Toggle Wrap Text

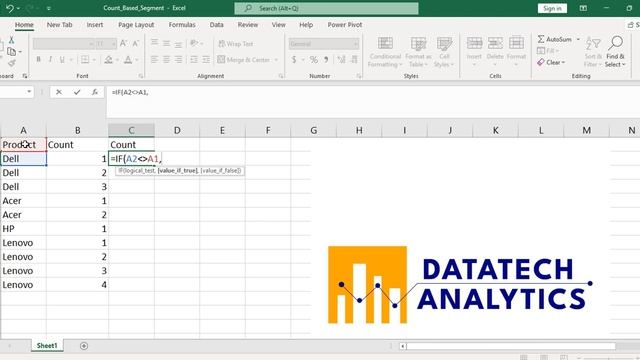[x=236, y=44]
